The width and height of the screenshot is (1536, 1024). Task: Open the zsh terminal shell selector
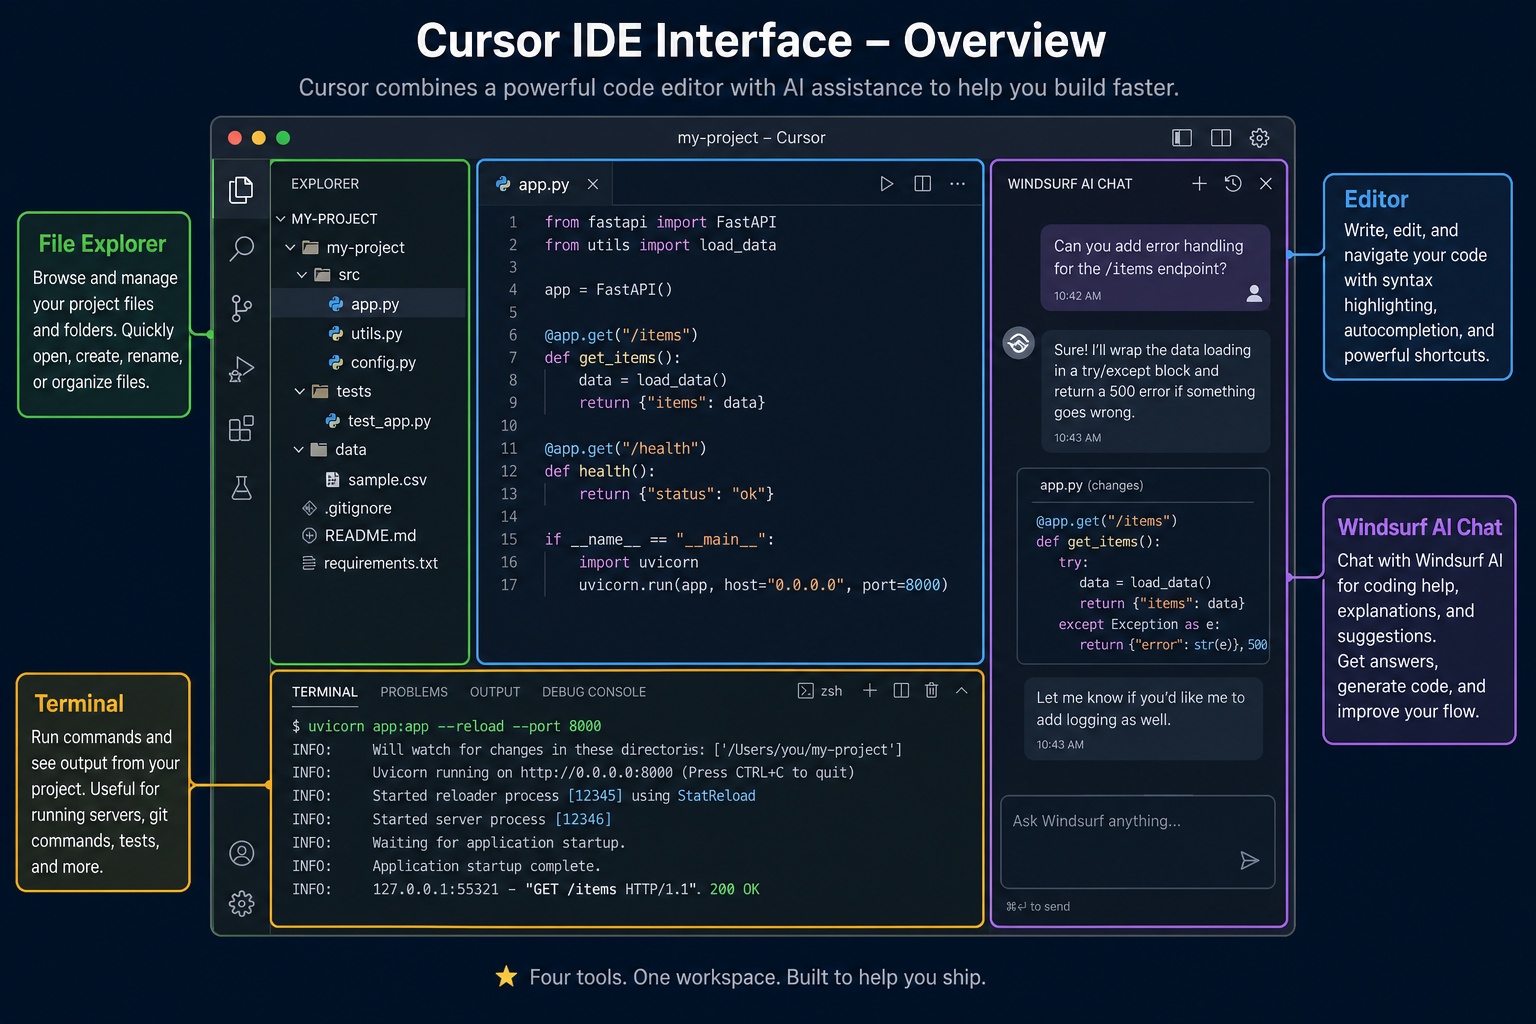(820, 691)
